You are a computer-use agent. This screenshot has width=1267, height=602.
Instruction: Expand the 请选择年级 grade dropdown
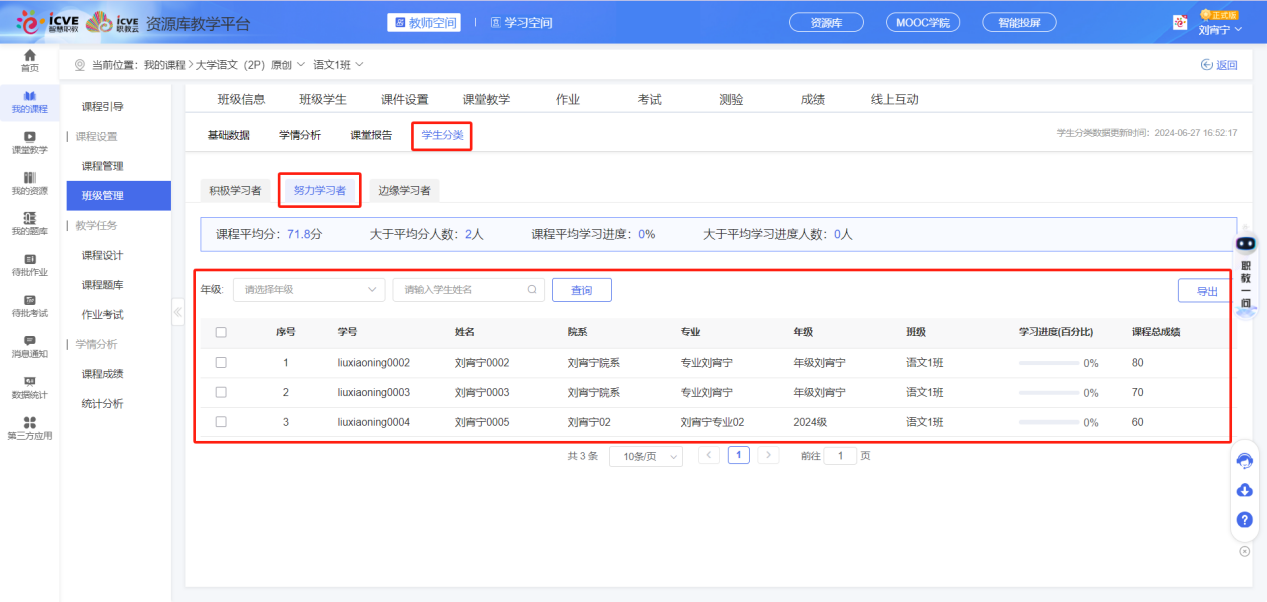pos(308,289)
